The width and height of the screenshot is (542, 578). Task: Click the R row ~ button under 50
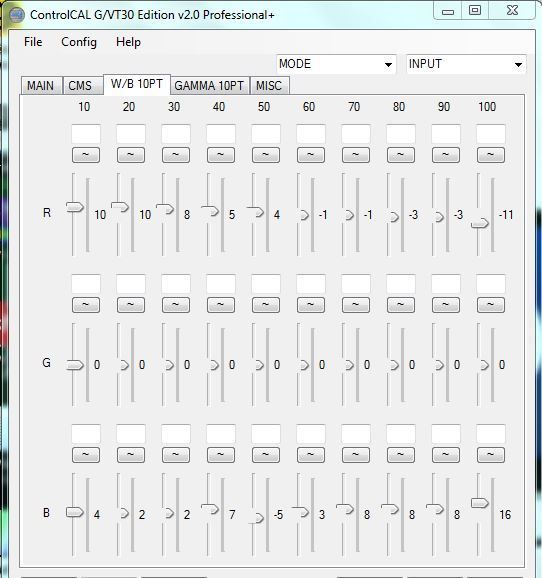(x=266, y=155)
